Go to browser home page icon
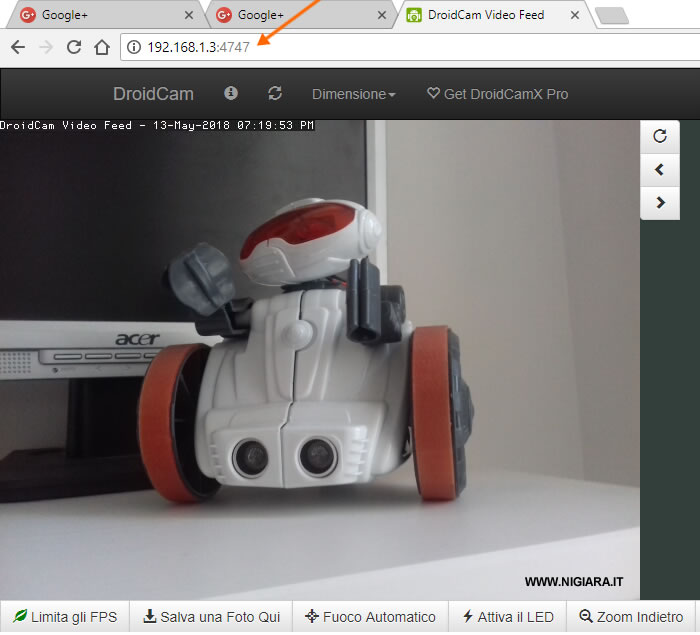The height and width of the screenshot is (635, 700). pos(101,47)
